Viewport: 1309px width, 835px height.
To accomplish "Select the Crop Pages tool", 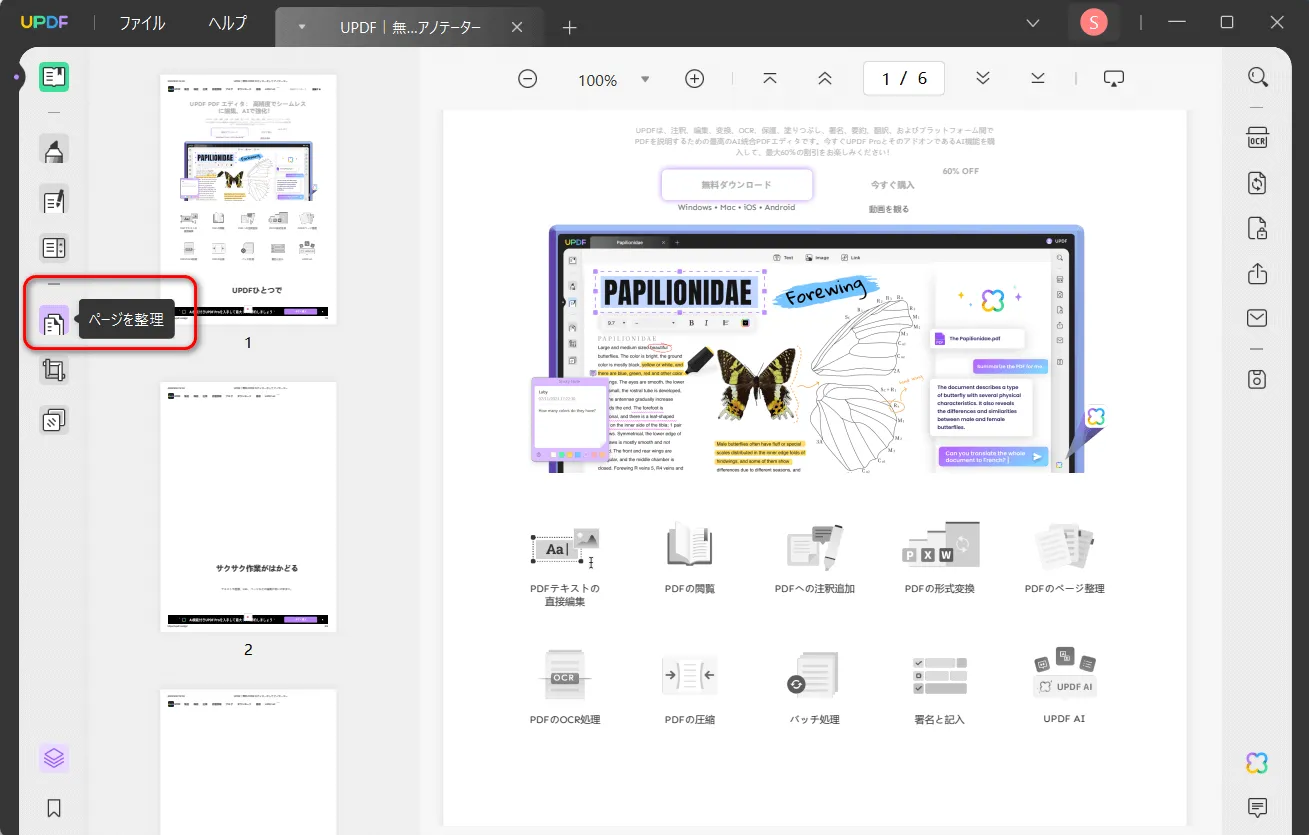I will [x=54, y=371].
